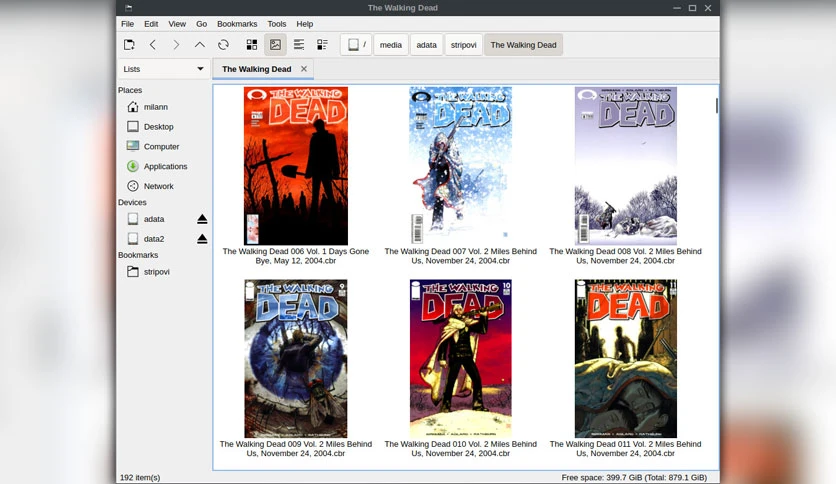This screenshot has width=836, height=484.
Task: Select Walking Dead 008 cover thumbnail
Action: click(x=625, y=166)
